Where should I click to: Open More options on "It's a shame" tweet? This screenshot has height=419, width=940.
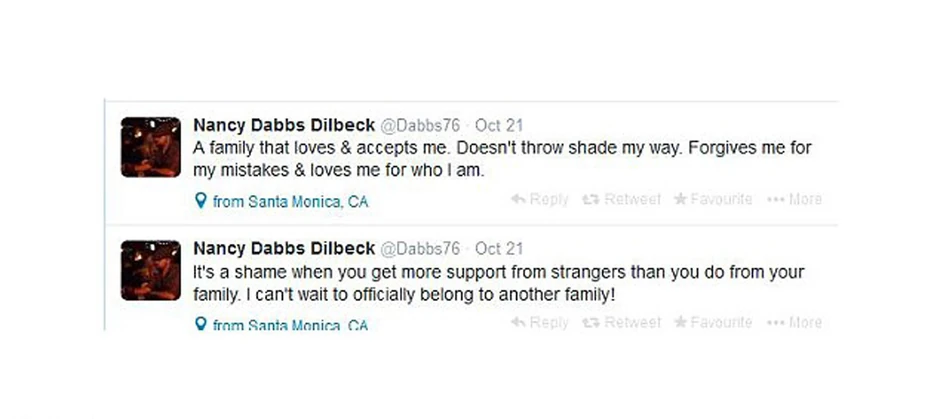(794, 323)
